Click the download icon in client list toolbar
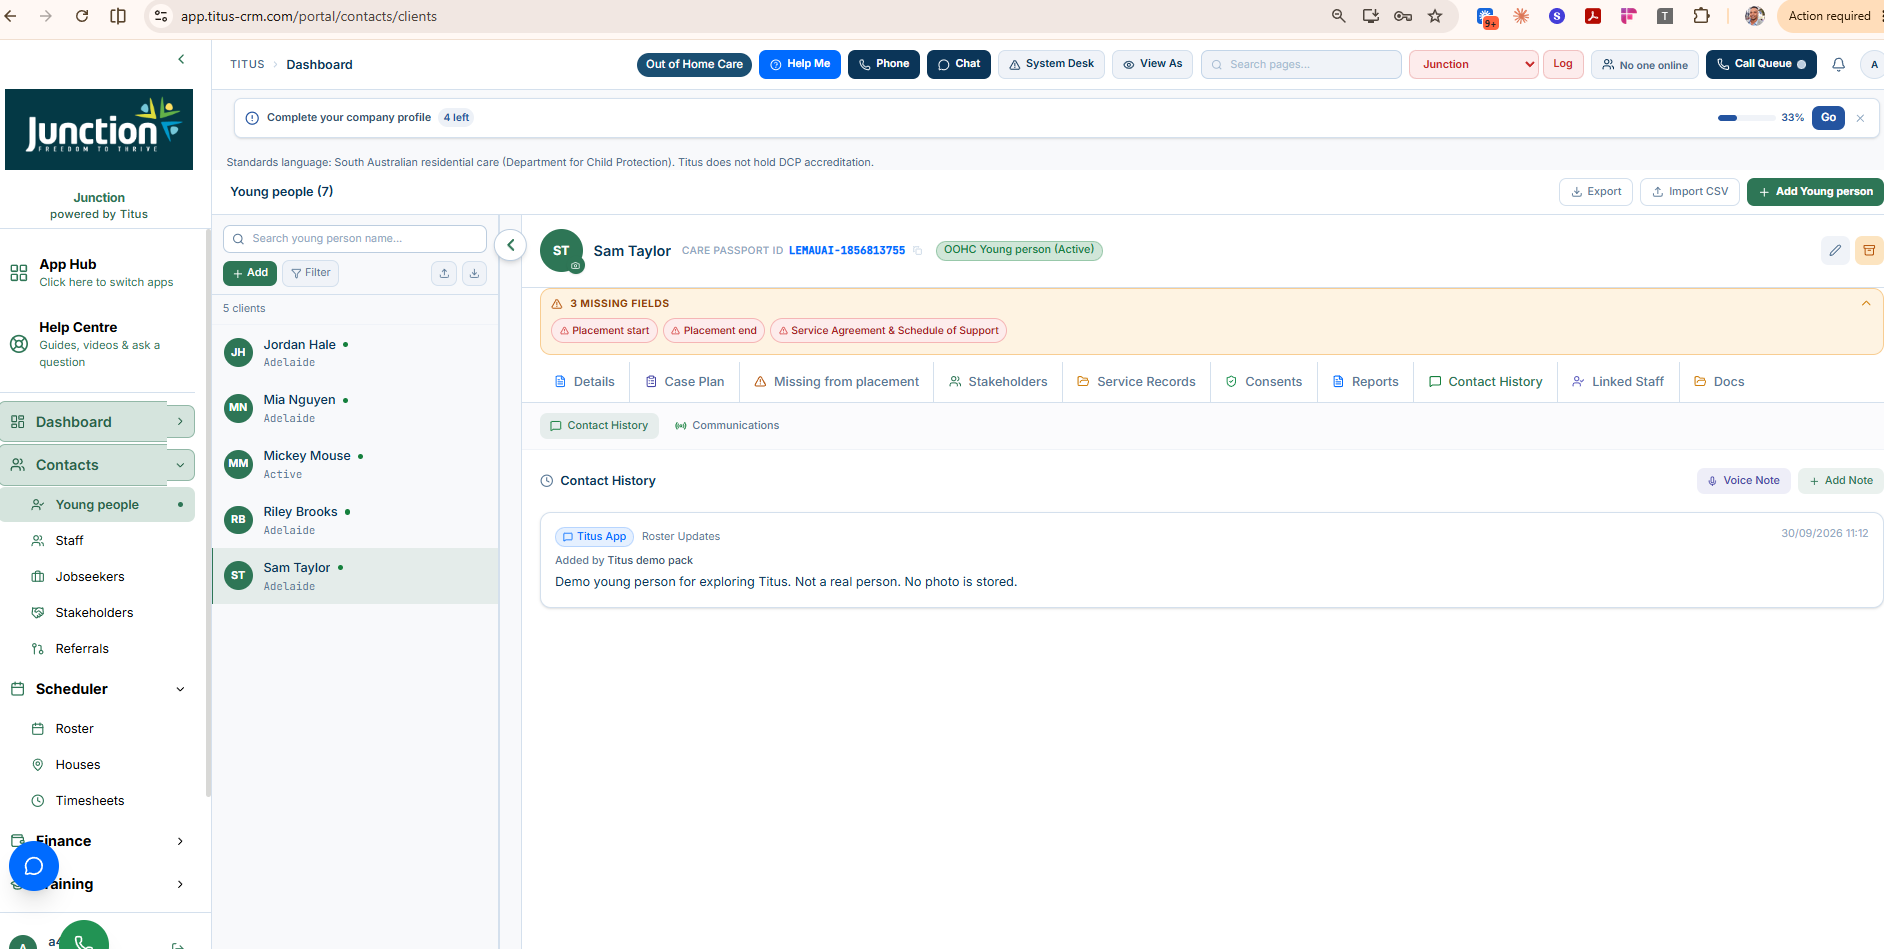The height and width of the screenshot is (949, 1884). coord(474,273)
